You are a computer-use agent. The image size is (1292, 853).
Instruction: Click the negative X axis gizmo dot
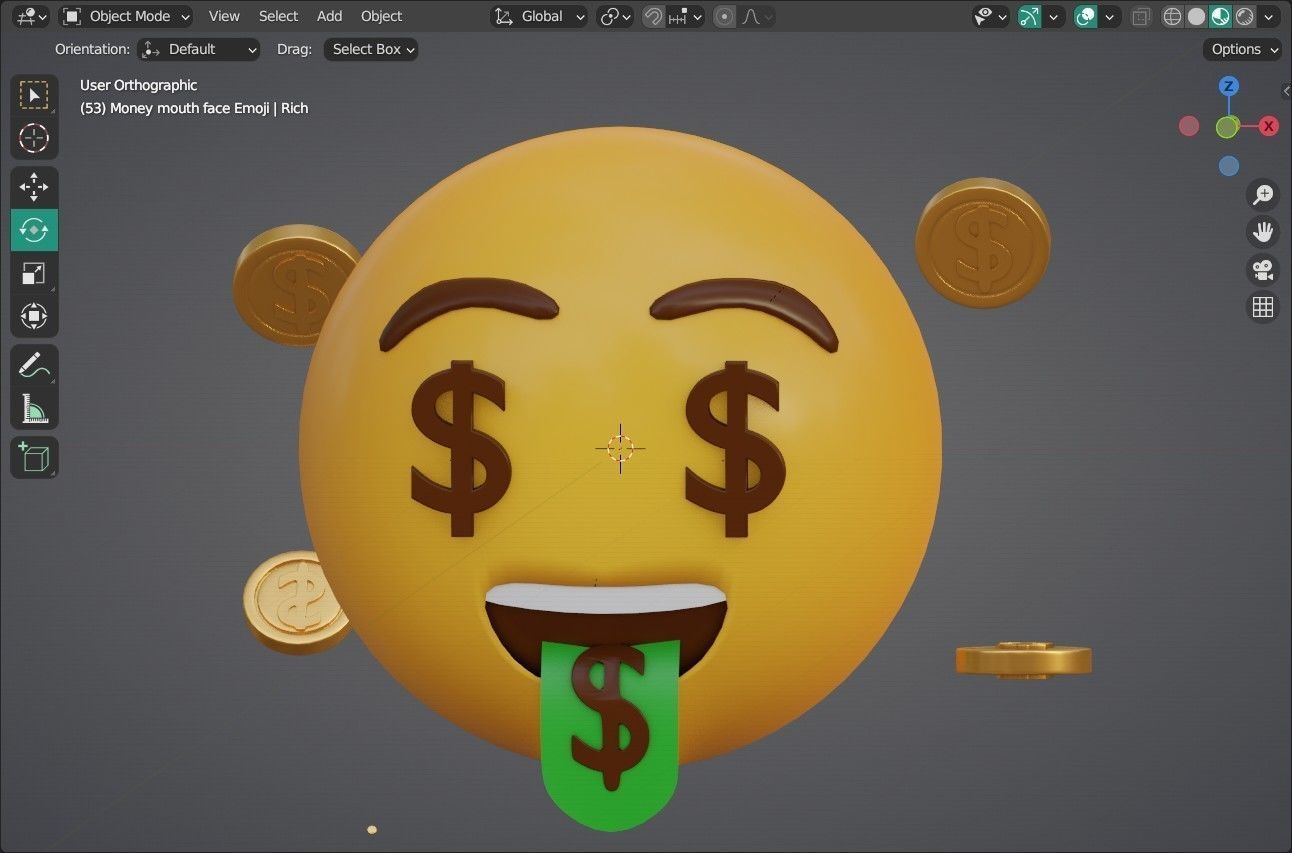click(x=1189, y=126)
